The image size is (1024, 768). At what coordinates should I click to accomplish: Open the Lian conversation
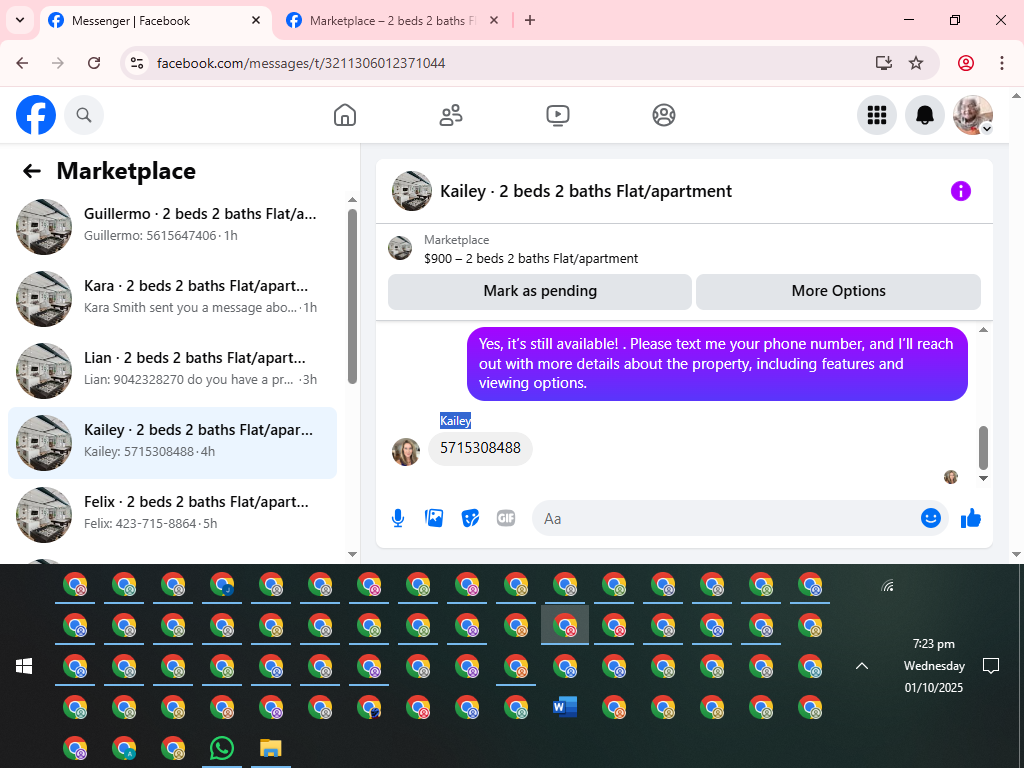click(172, 370)
